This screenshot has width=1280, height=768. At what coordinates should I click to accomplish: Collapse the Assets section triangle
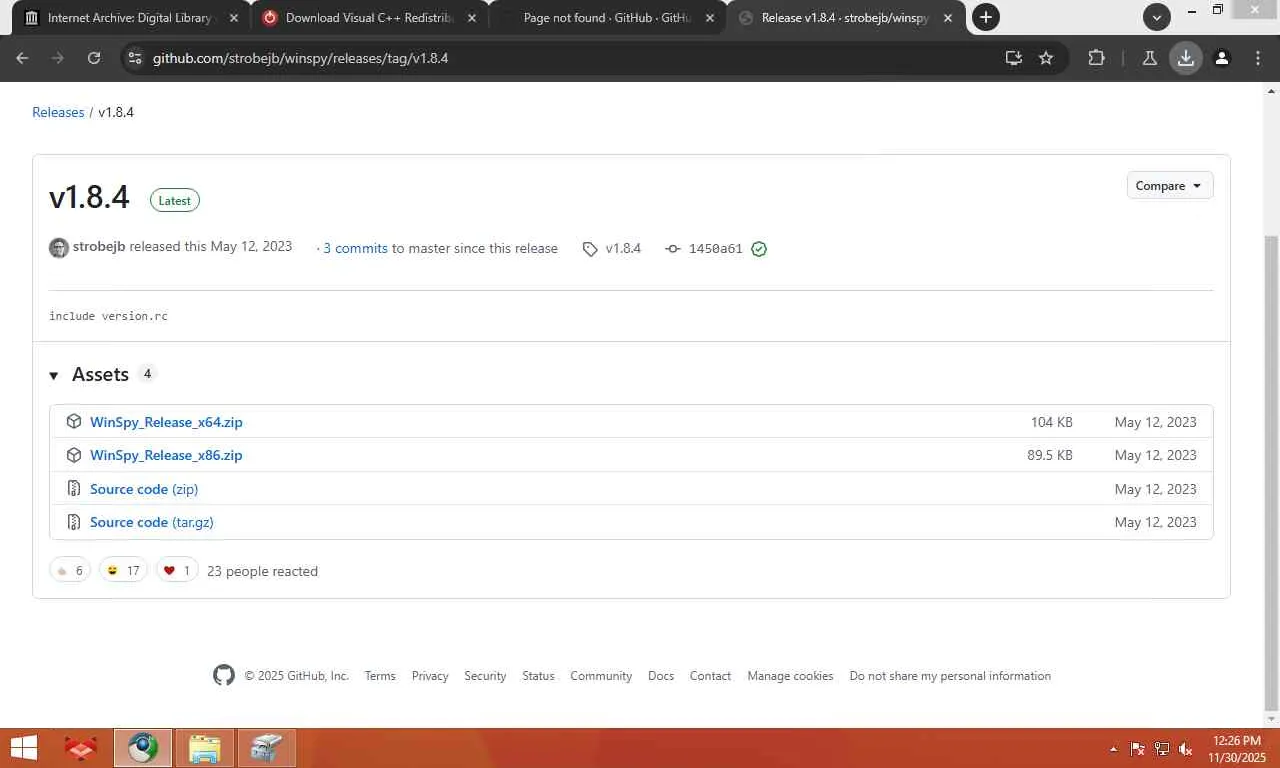(54, 375)
